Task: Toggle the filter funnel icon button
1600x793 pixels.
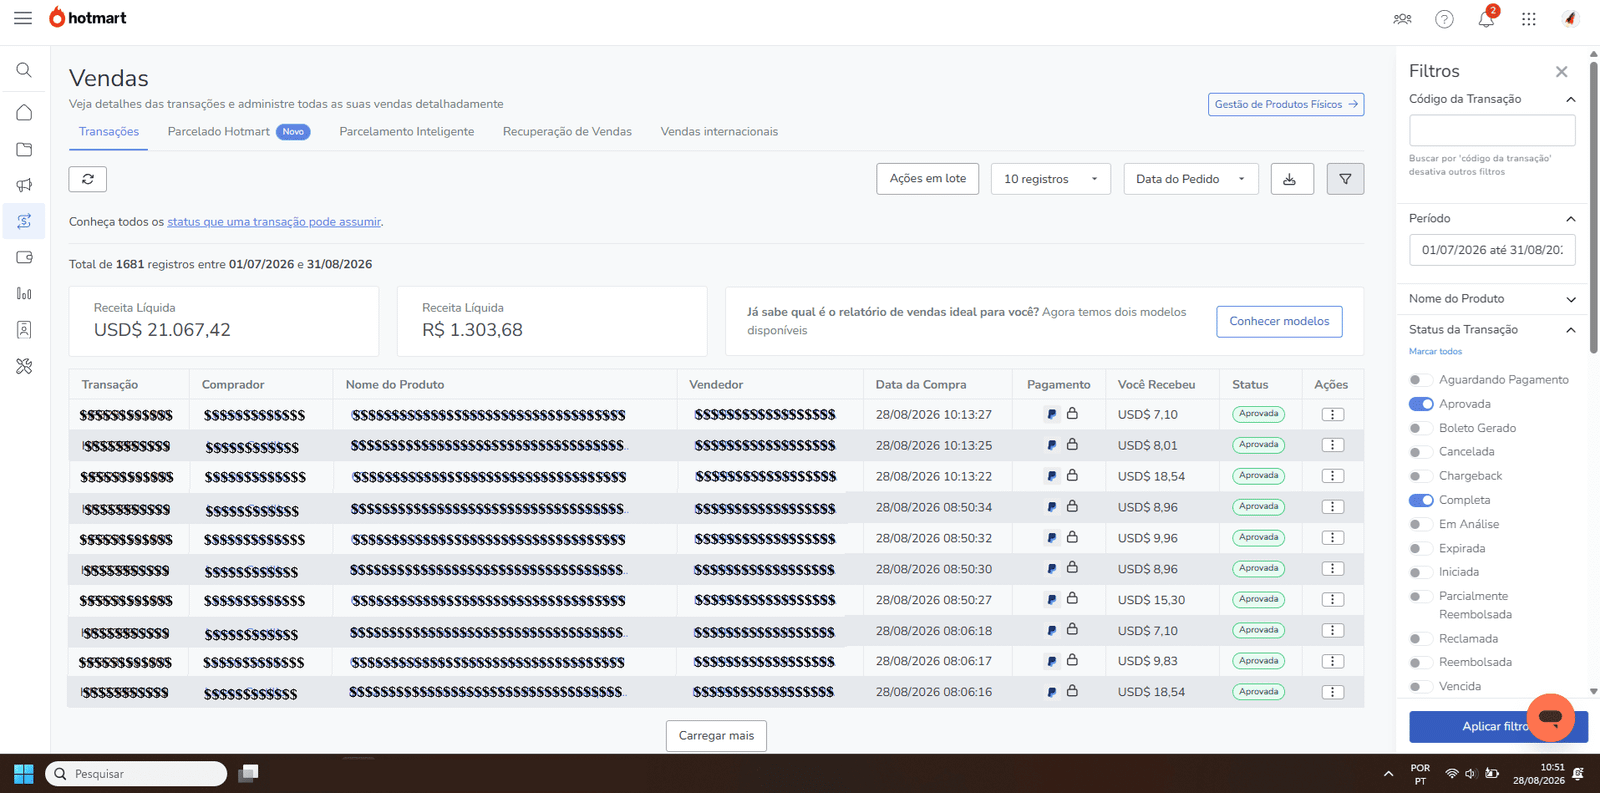Action: [1345, 179]
